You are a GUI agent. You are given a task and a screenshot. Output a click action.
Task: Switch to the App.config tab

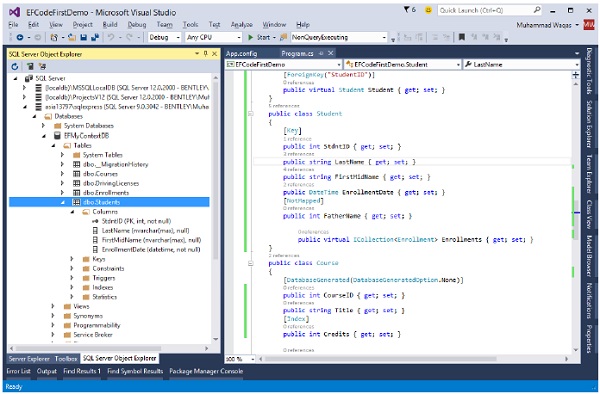(x=242, y=54)
